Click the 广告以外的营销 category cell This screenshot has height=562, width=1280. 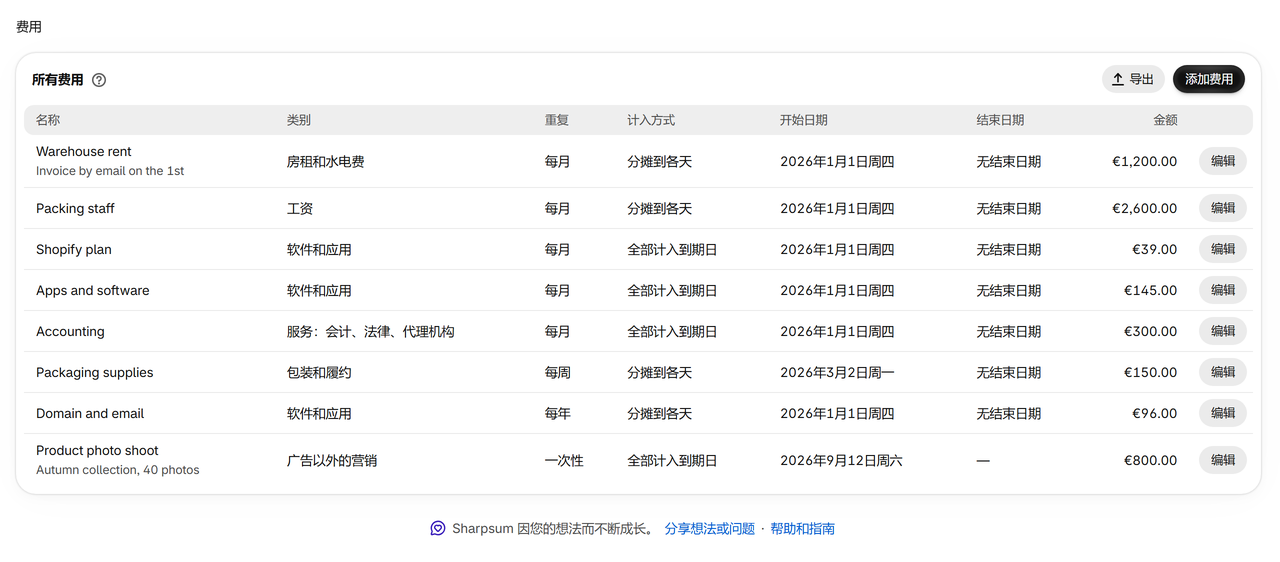332,461
